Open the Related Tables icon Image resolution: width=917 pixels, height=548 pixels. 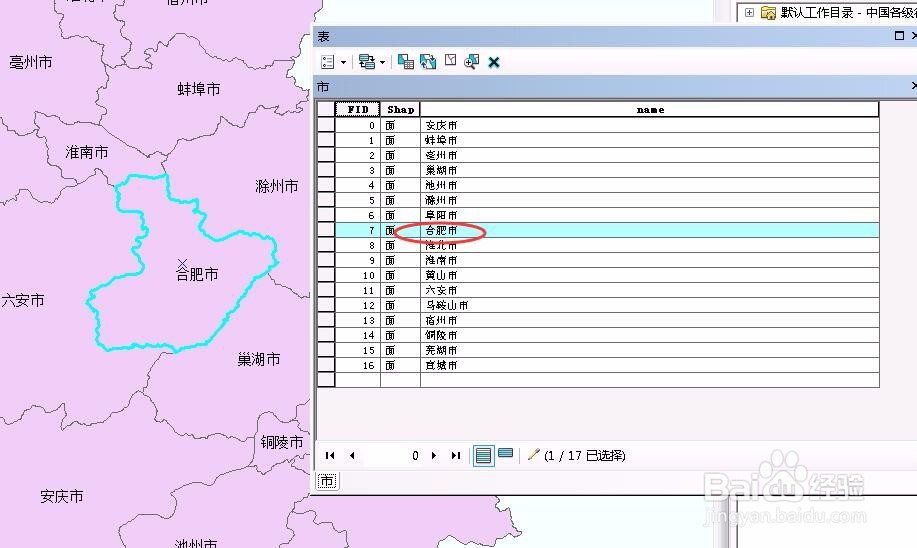pyautogui.click(x=367, y=61)
